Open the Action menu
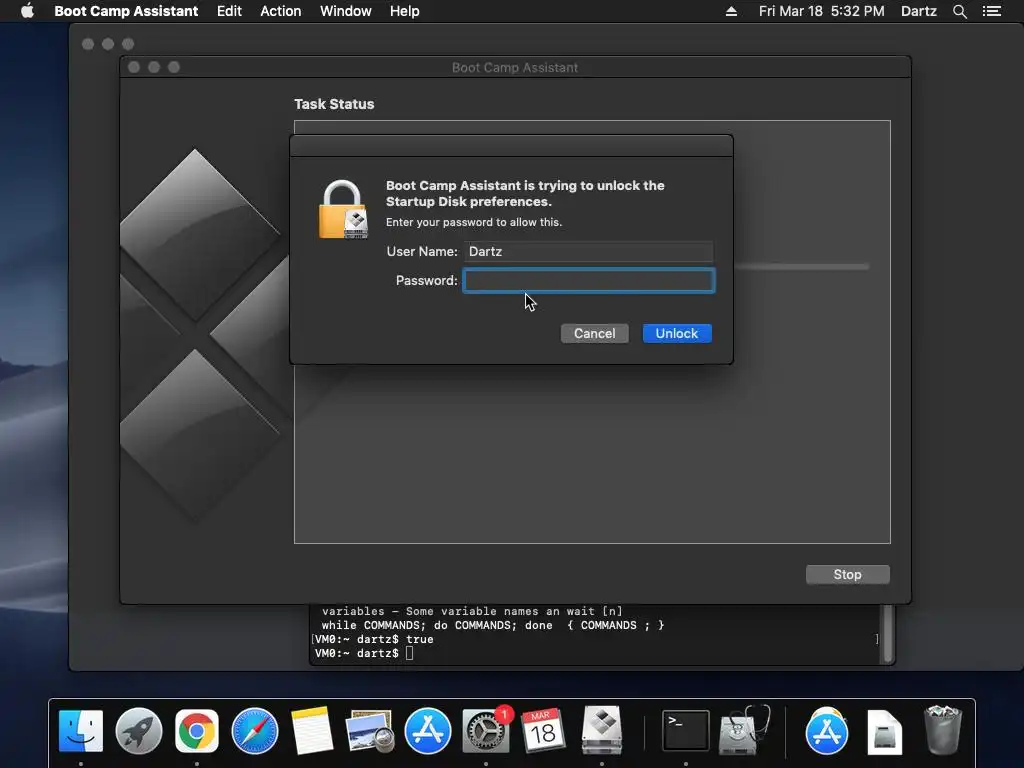The width and height of the screenshot is (1024, 768). pos(281,11)
